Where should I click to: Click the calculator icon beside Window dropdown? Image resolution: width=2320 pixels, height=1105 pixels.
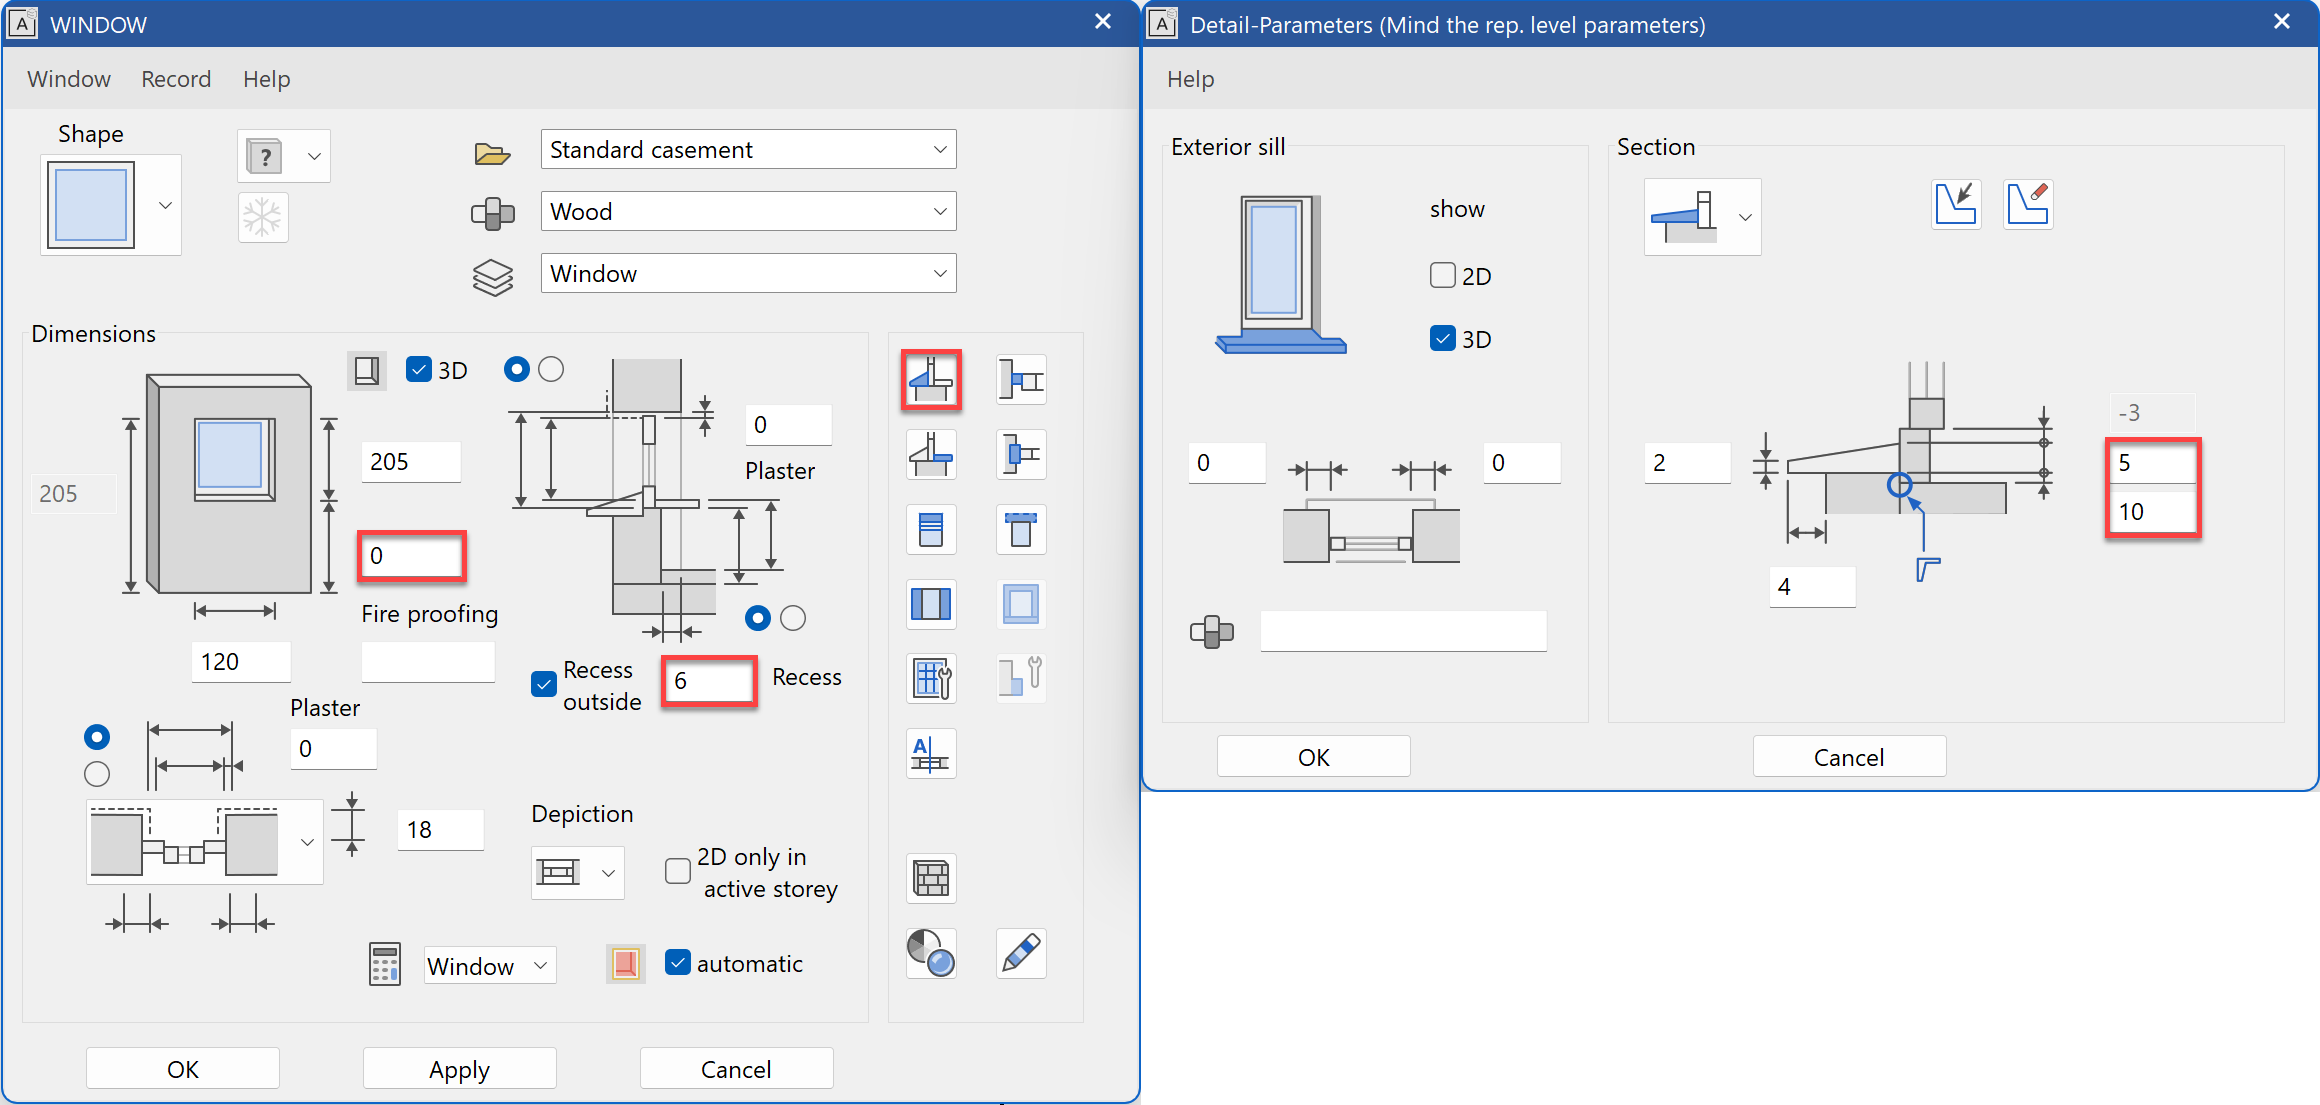pyautogui.click(x=385, y=965)
